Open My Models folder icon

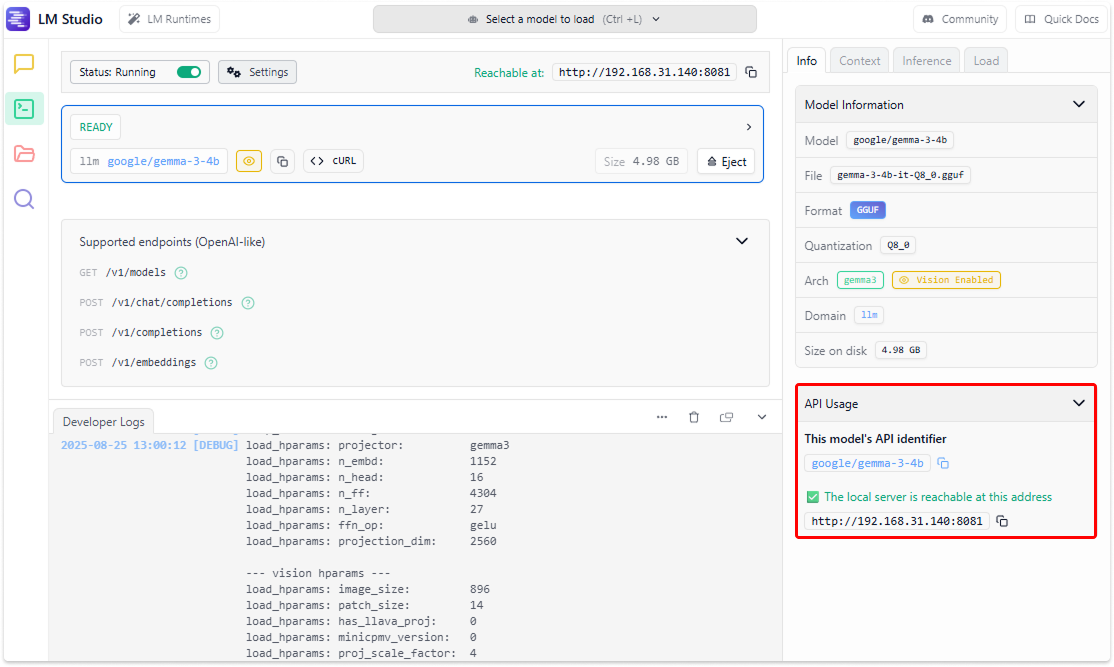[24, 154]
